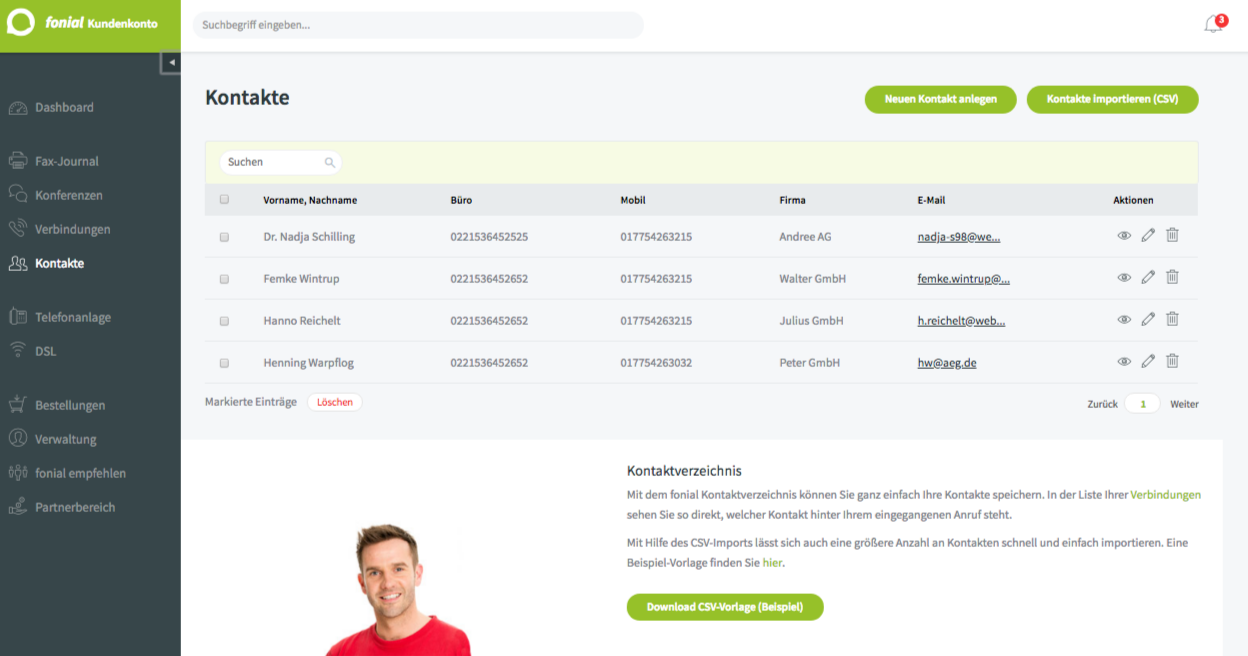
Task: Open fonial empfehlen menu item label
Action: click(x=80, y=474)
